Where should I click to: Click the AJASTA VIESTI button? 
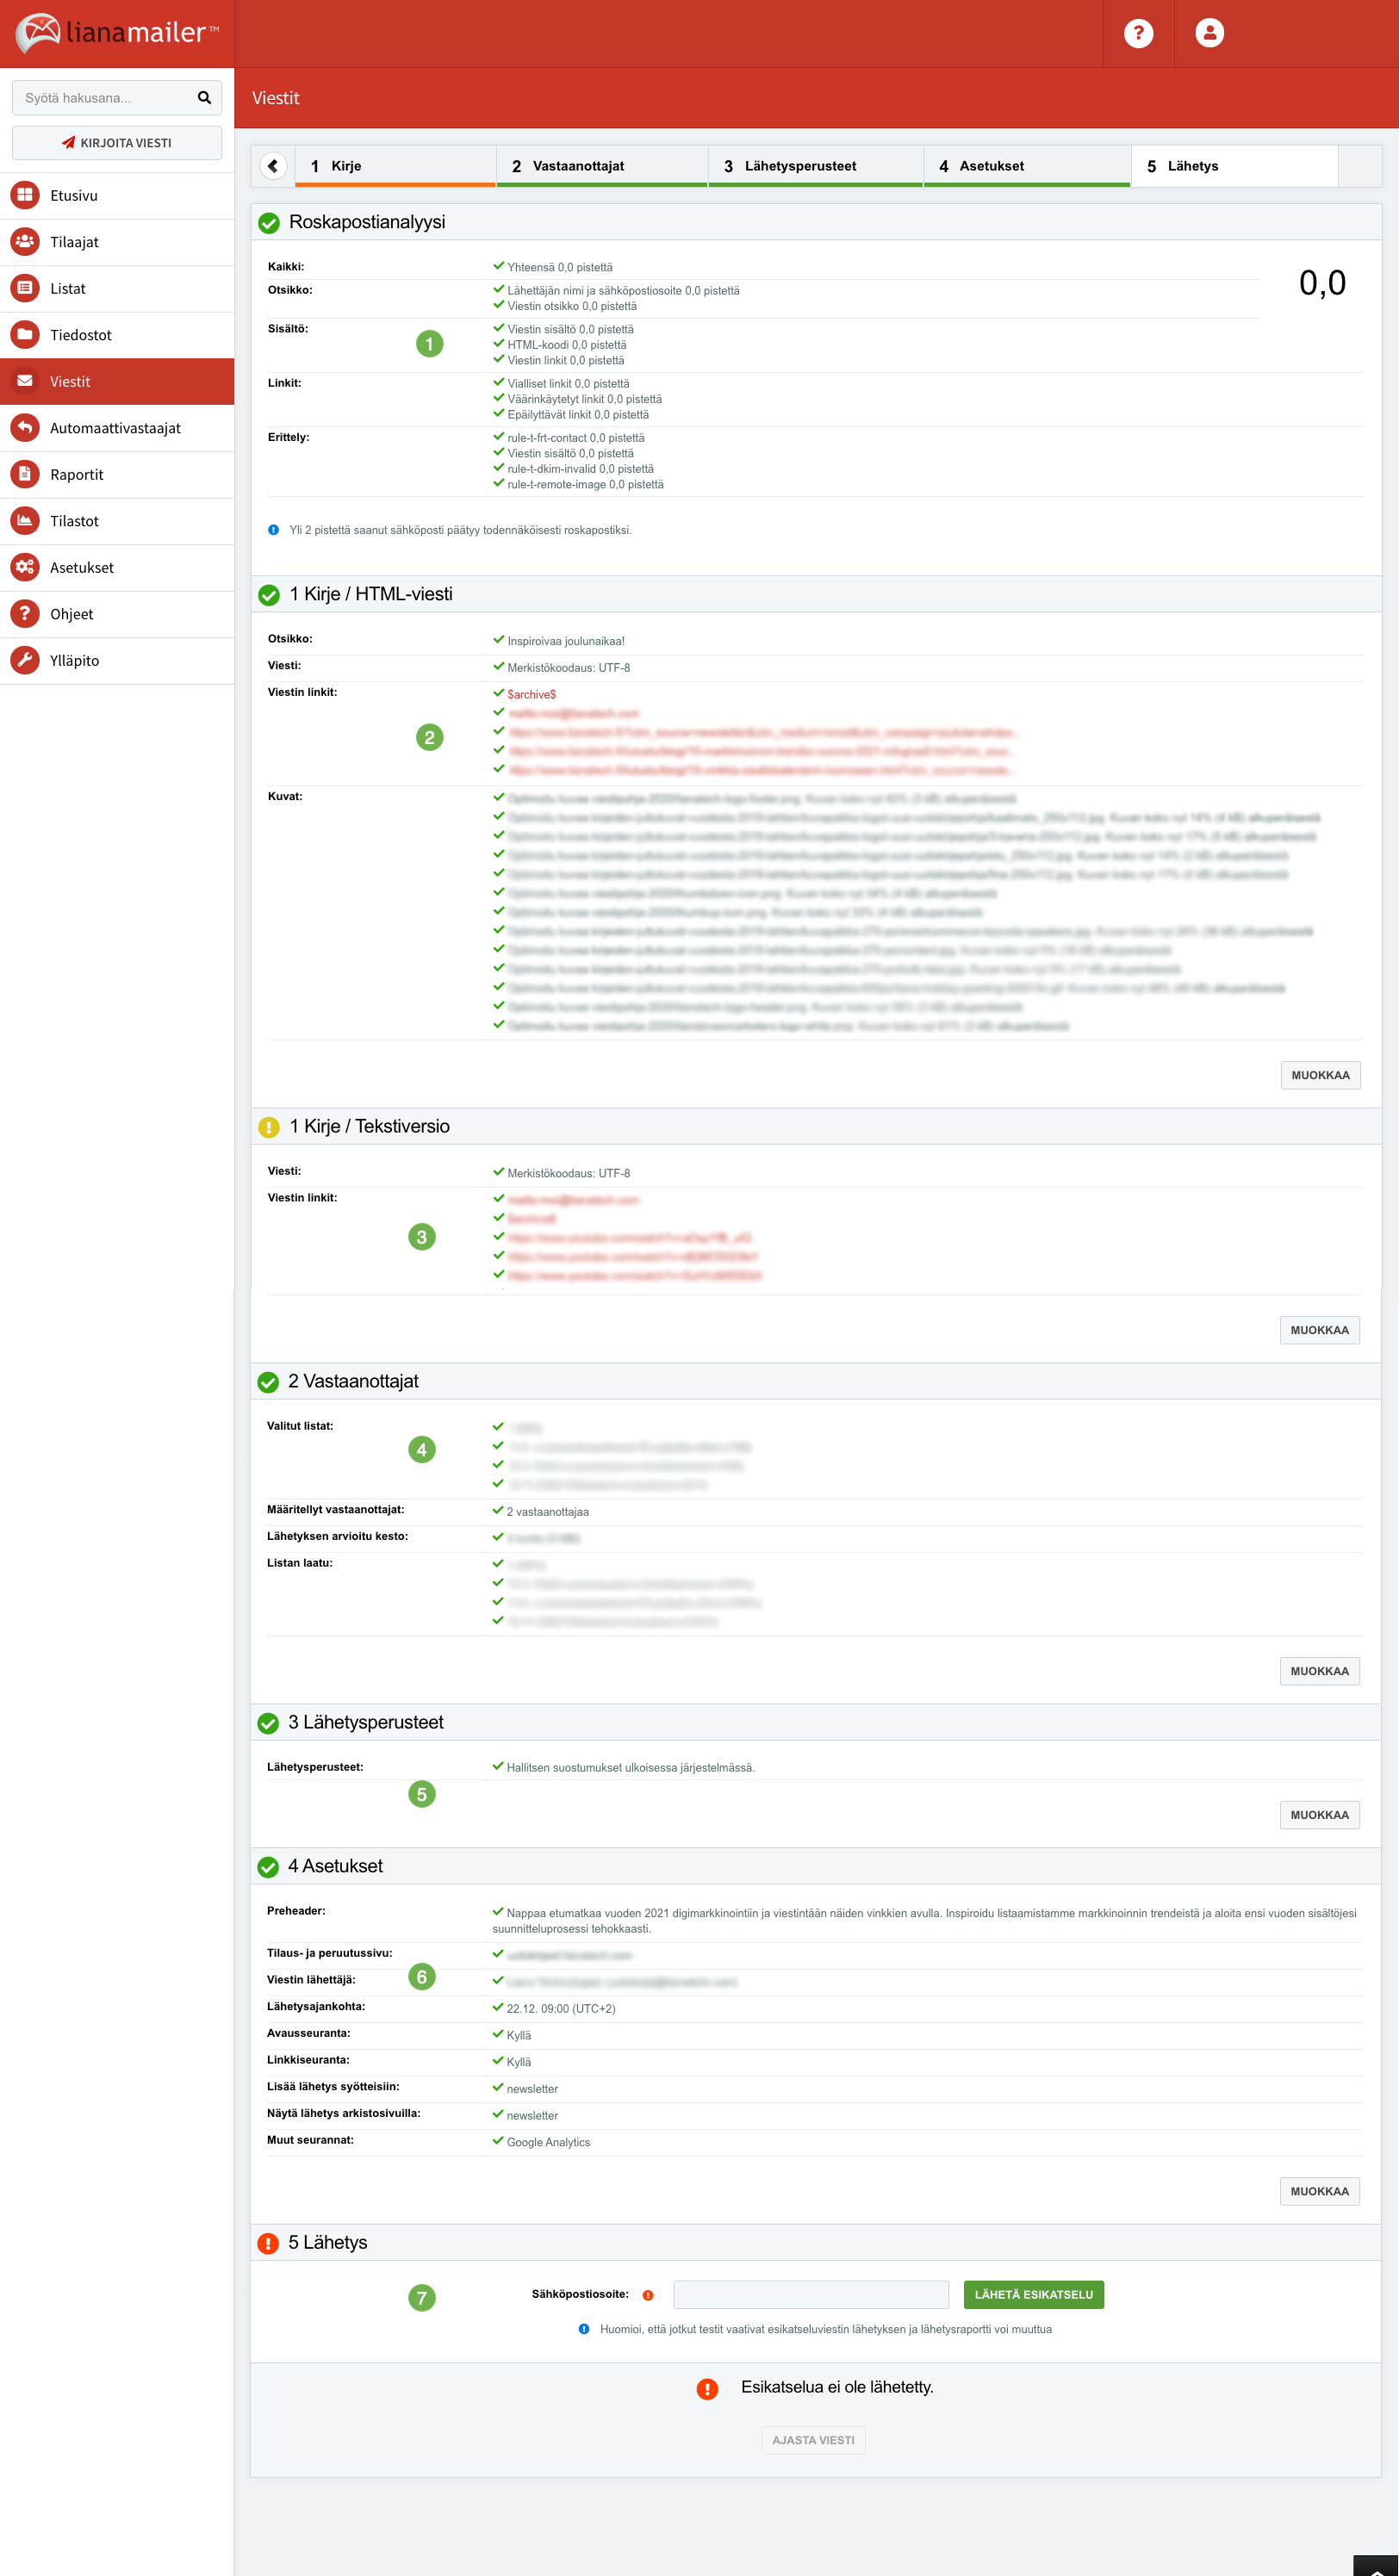(x=813, y=2440)
